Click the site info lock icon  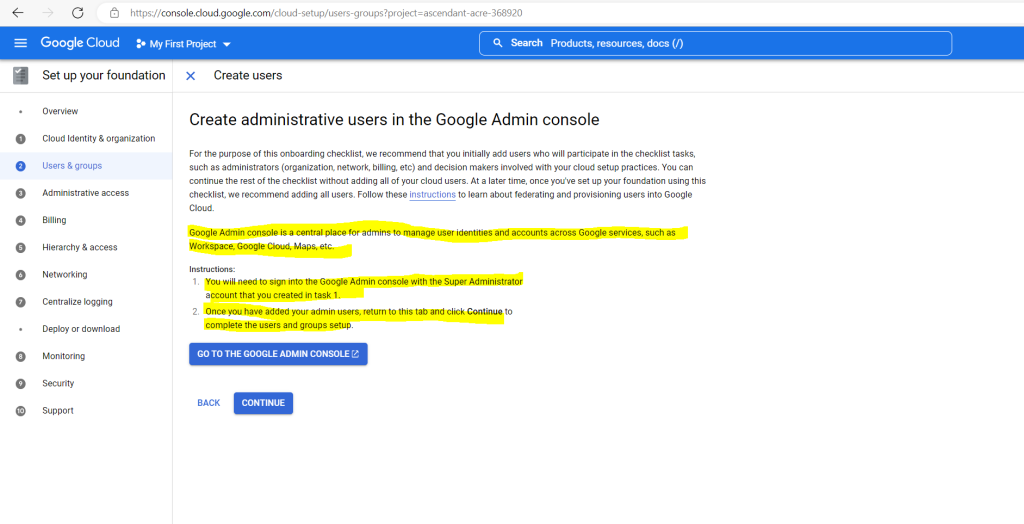point(115,12)
